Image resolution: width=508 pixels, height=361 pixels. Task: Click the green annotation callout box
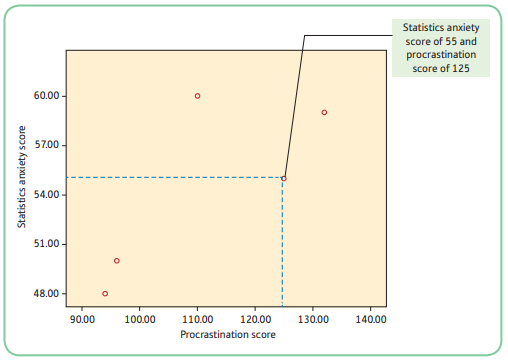point(441,48)
